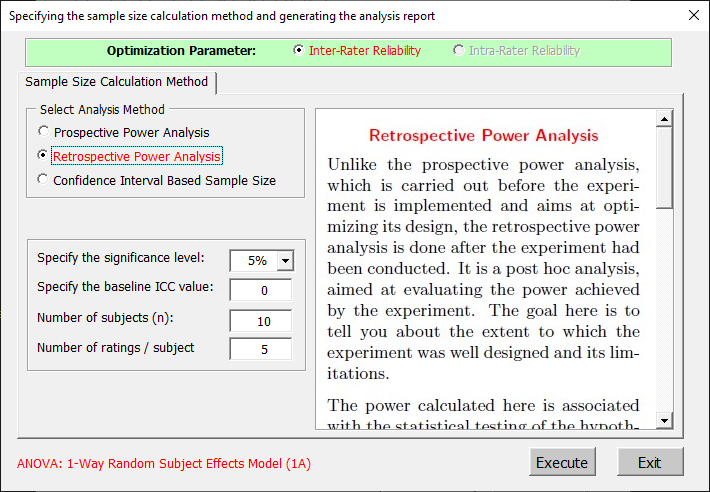The image size is (710, 492).
Task: Close the dialog with the X button
Action: click(693, 15)
